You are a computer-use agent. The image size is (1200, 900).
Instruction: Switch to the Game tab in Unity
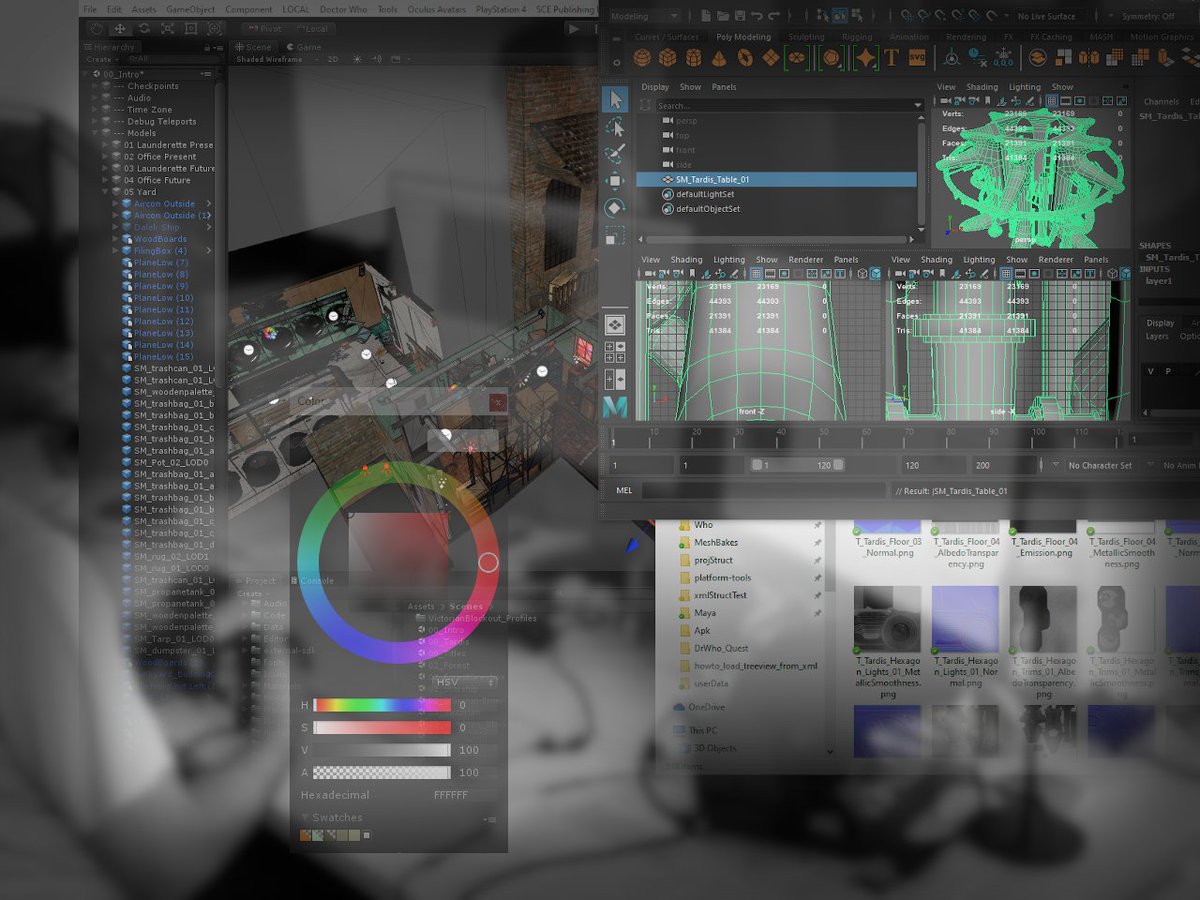(x=303, y=47)
